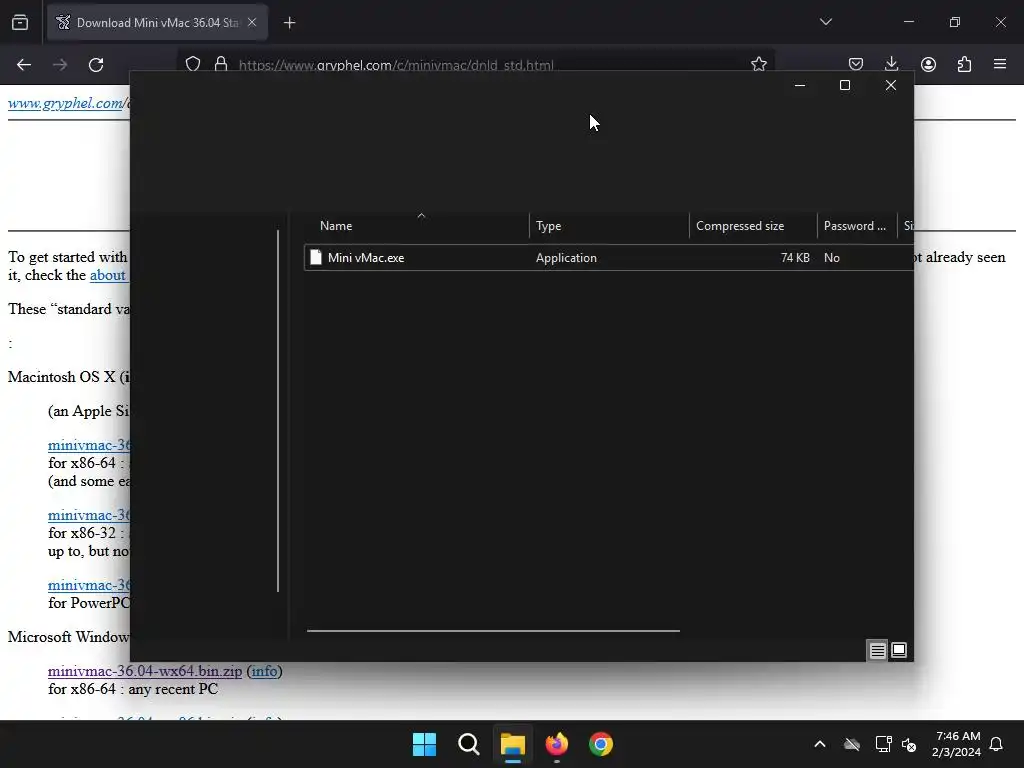Go back to previous page
Image resolution: width=1024 pixels, height=768 pixels.
coord(24,65)
